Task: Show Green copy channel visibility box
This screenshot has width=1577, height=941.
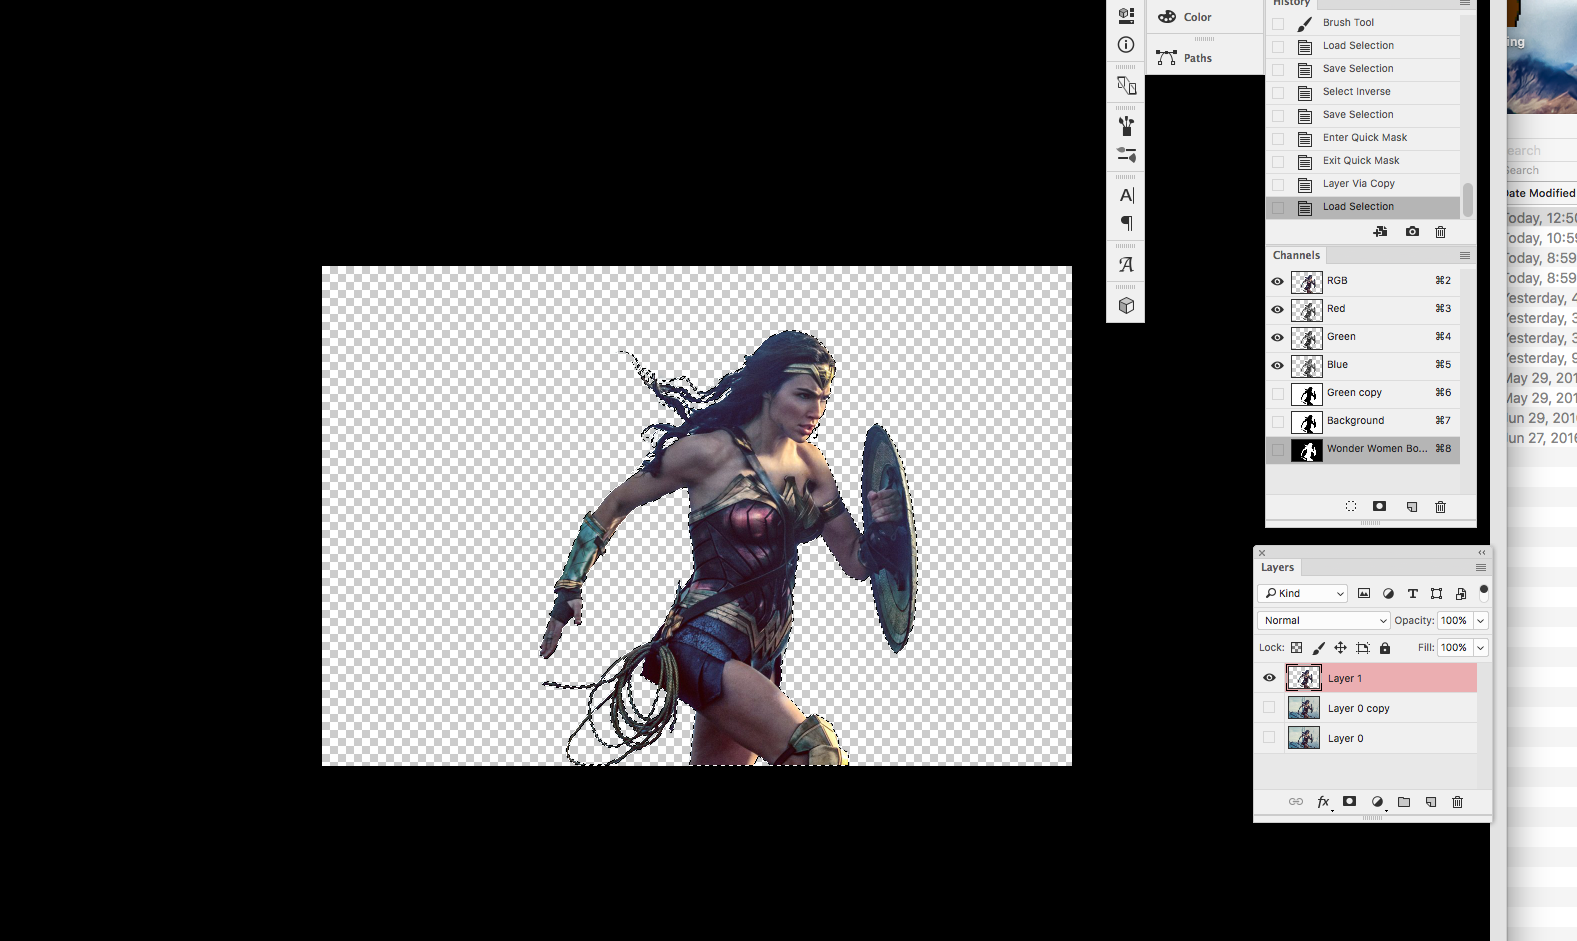Action: [x=1278, y=393]
